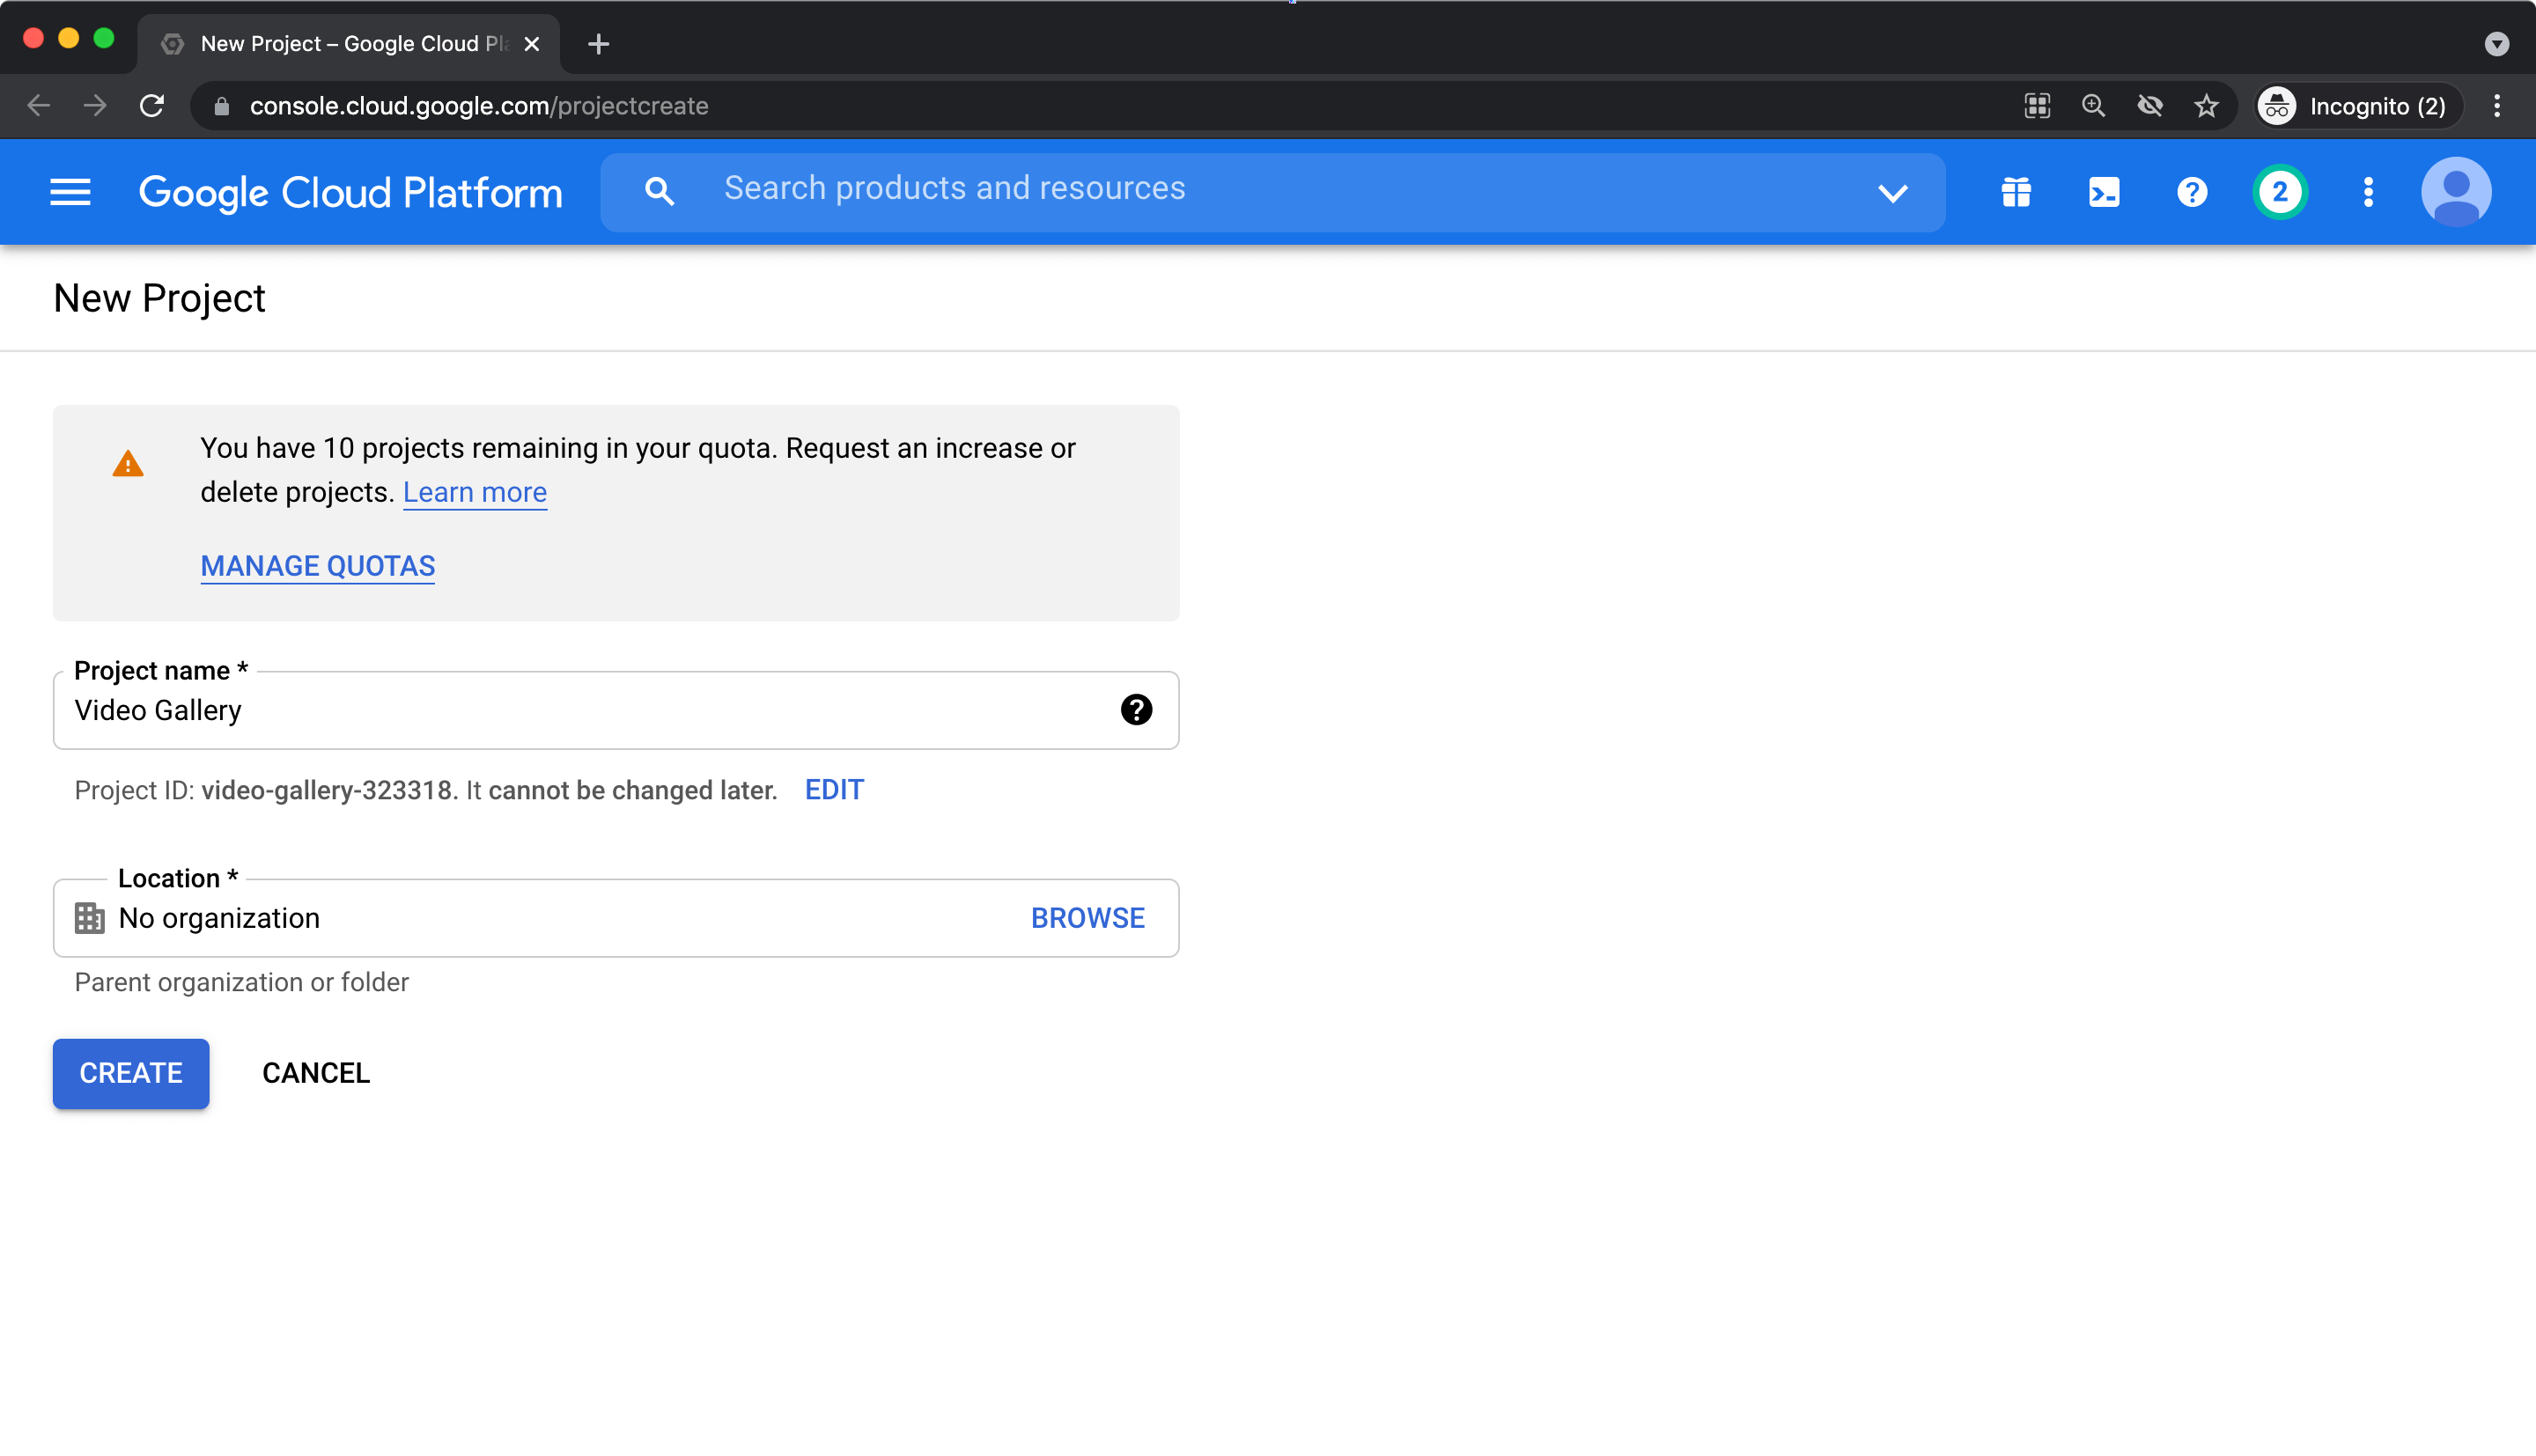The width and height of the screenshot is (2536, 1456).
Task: Click the Google Cloud Platform logo
Action: tap(350, 192)
